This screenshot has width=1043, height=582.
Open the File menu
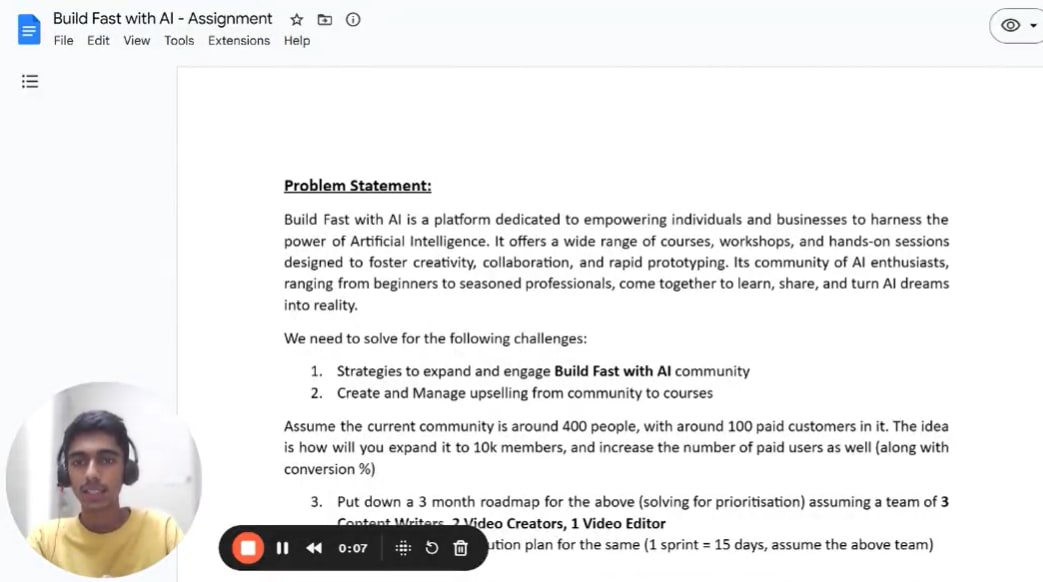tap(63, 41)
